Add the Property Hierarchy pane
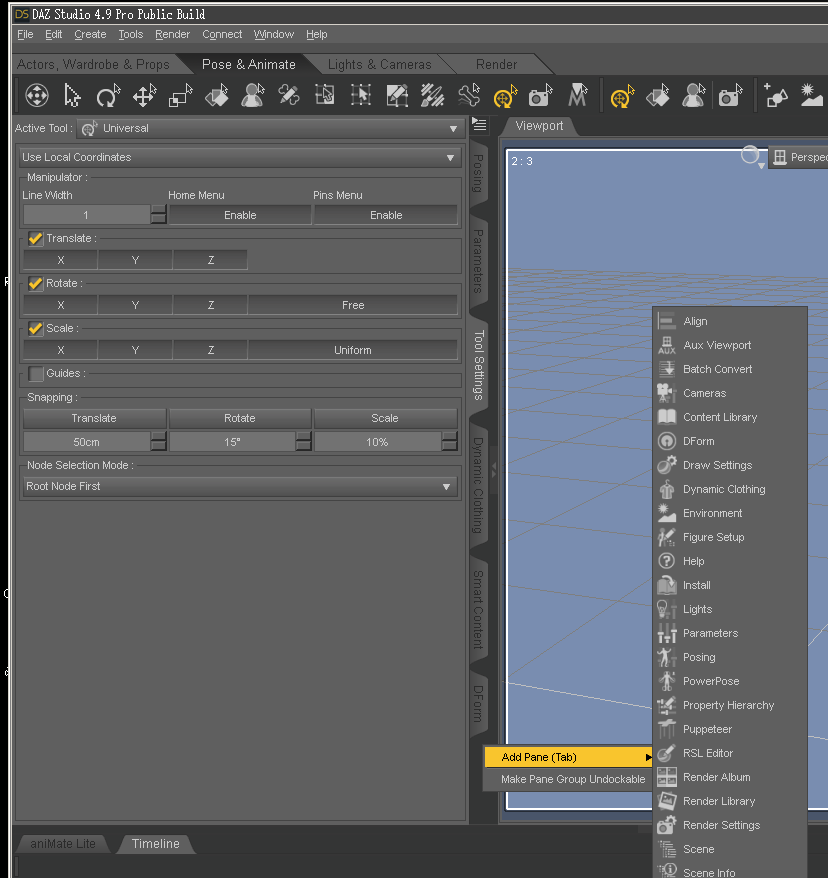This screenshot has height=878, width=828. [728, 706]
